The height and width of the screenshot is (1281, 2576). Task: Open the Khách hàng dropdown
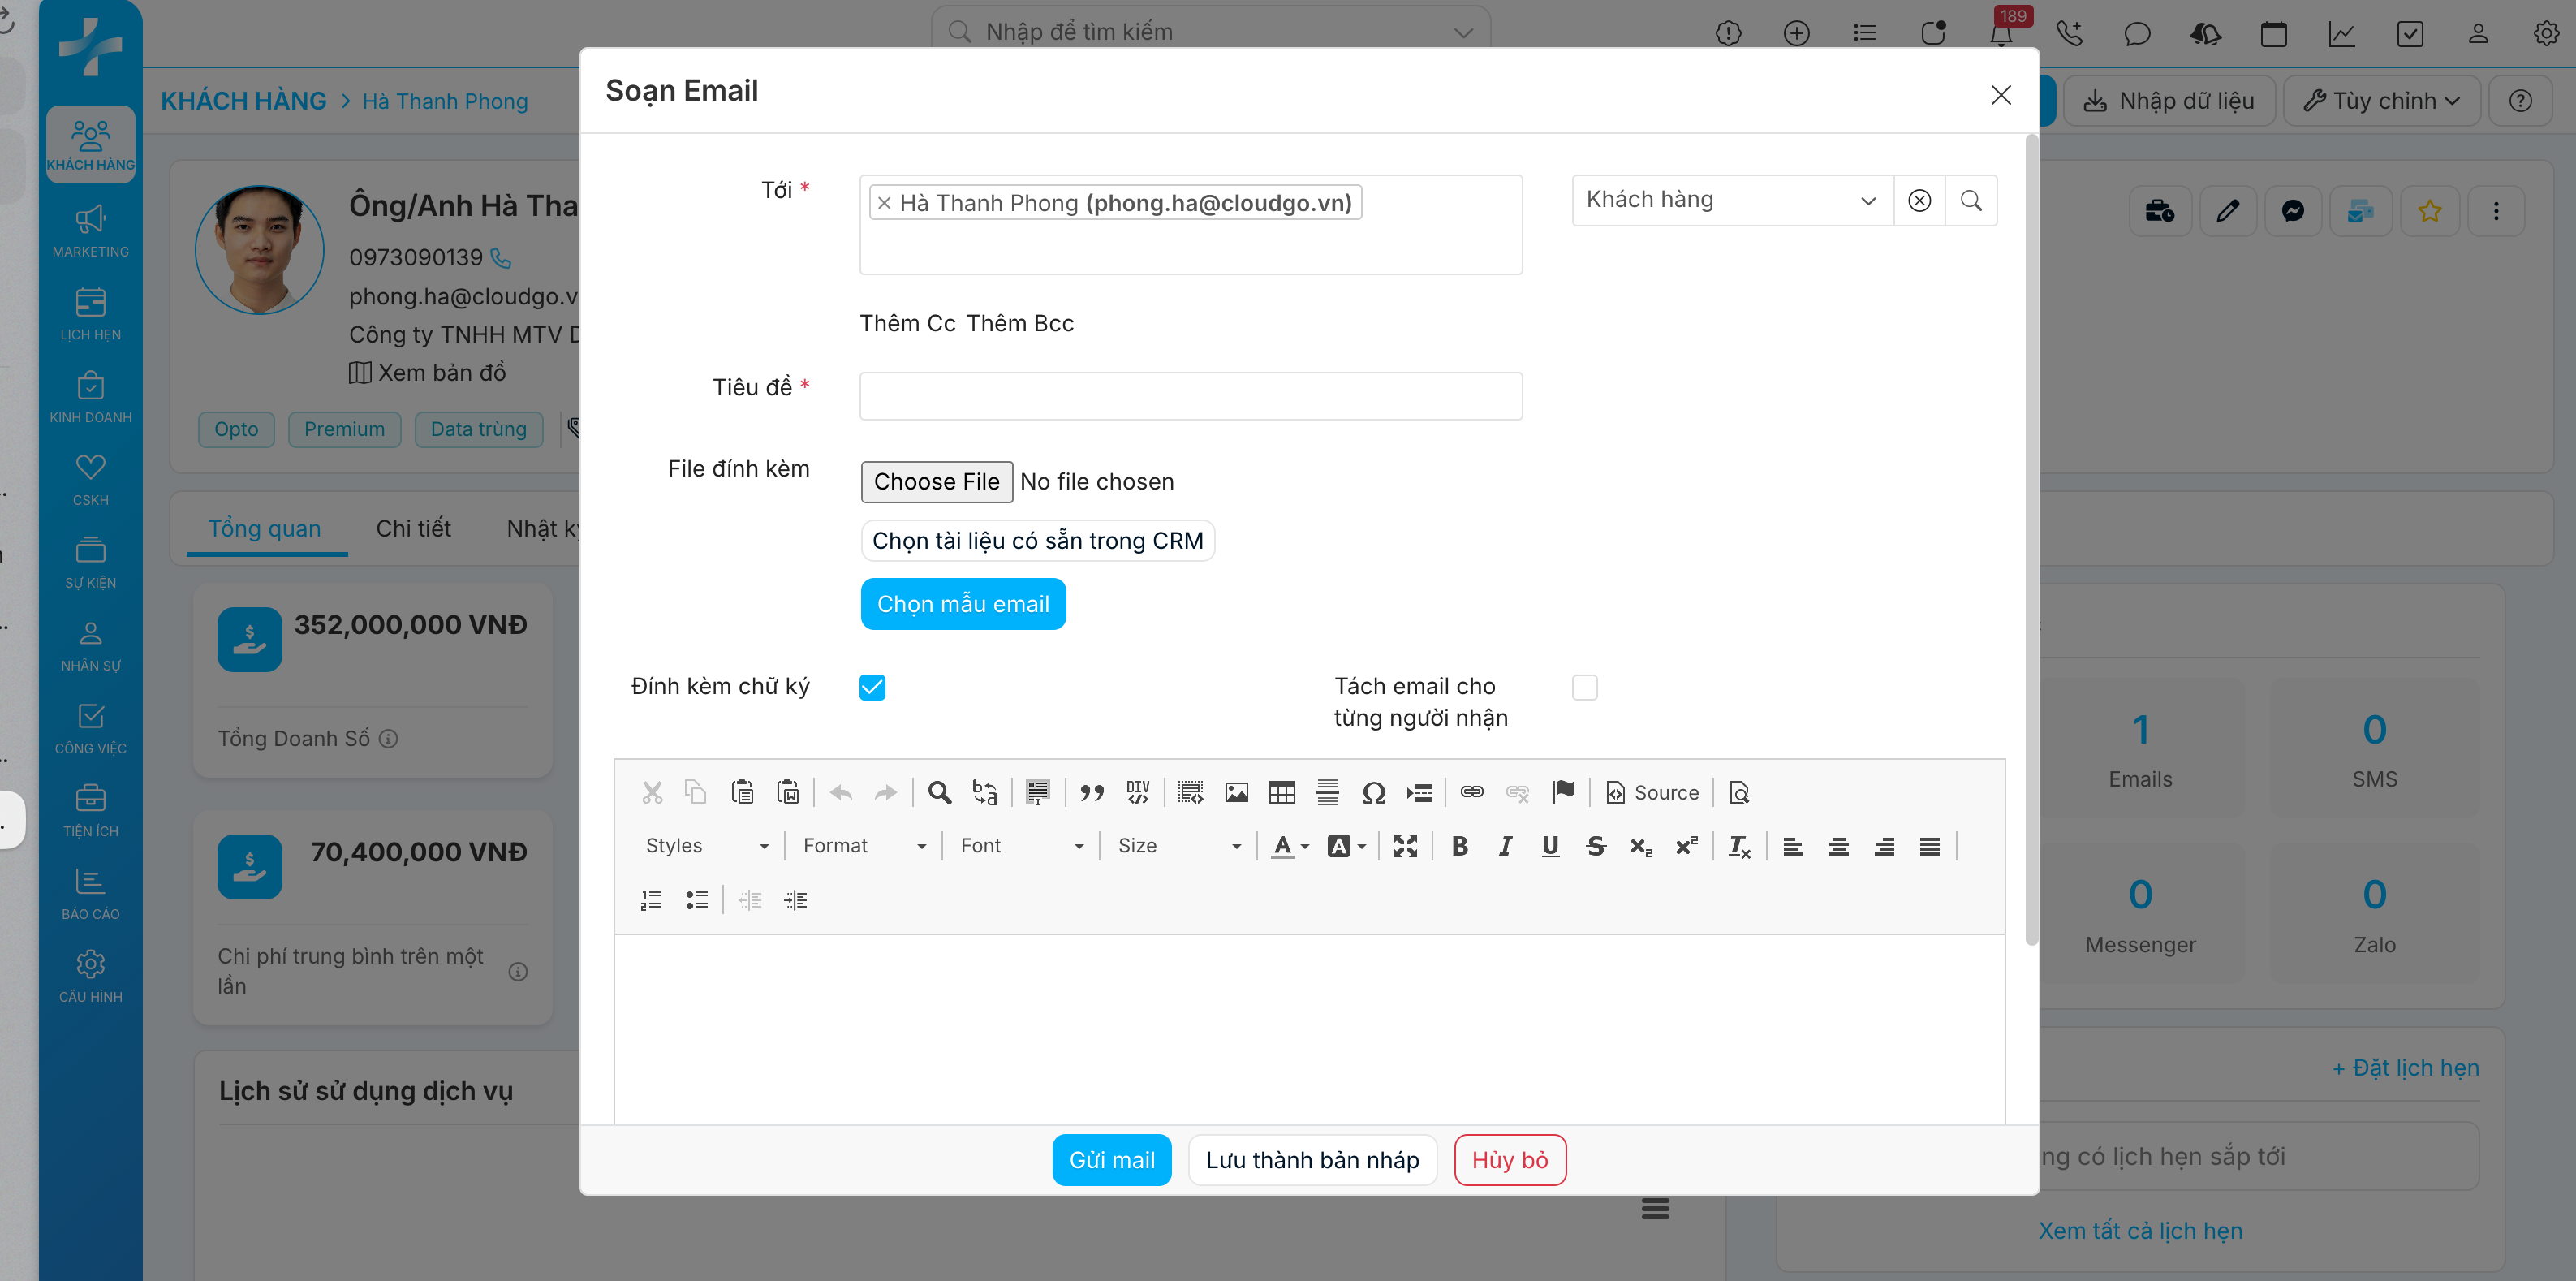[1731, 200]
